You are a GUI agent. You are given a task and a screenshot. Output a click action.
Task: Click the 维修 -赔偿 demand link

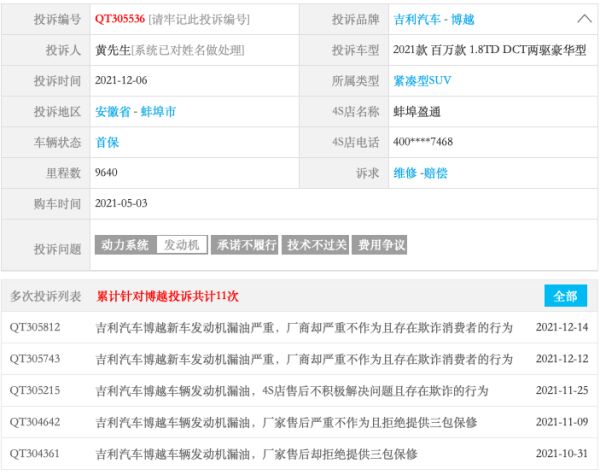point(421,173)
